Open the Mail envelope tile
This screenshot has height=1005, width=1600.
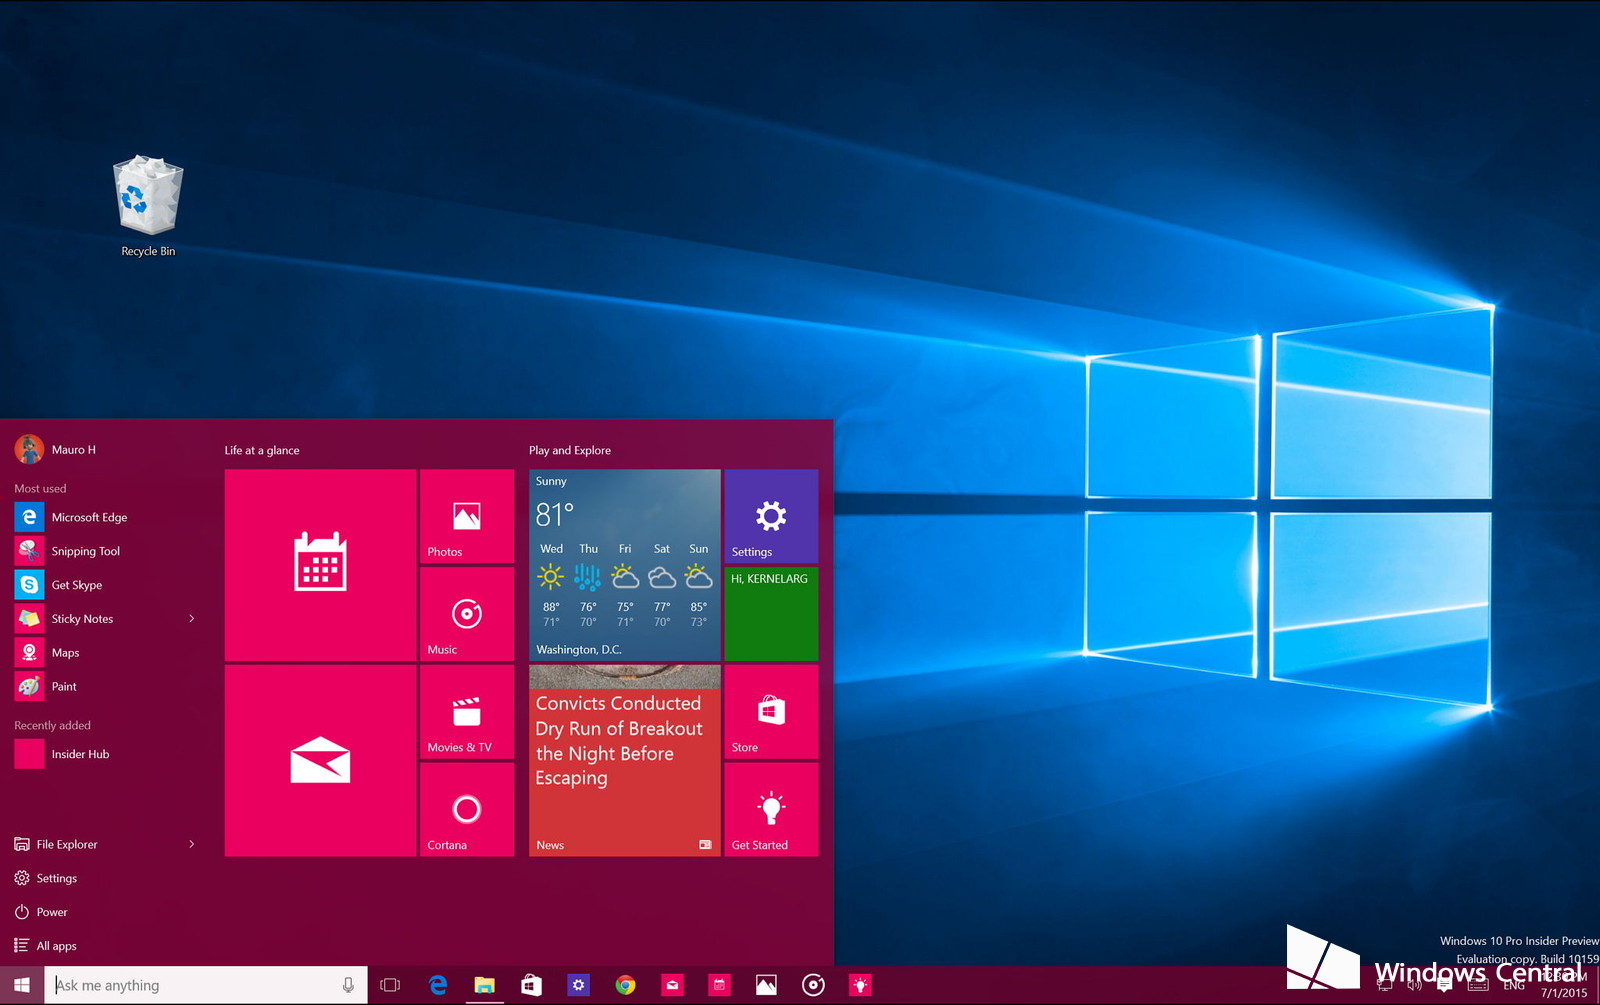point(320,760)
